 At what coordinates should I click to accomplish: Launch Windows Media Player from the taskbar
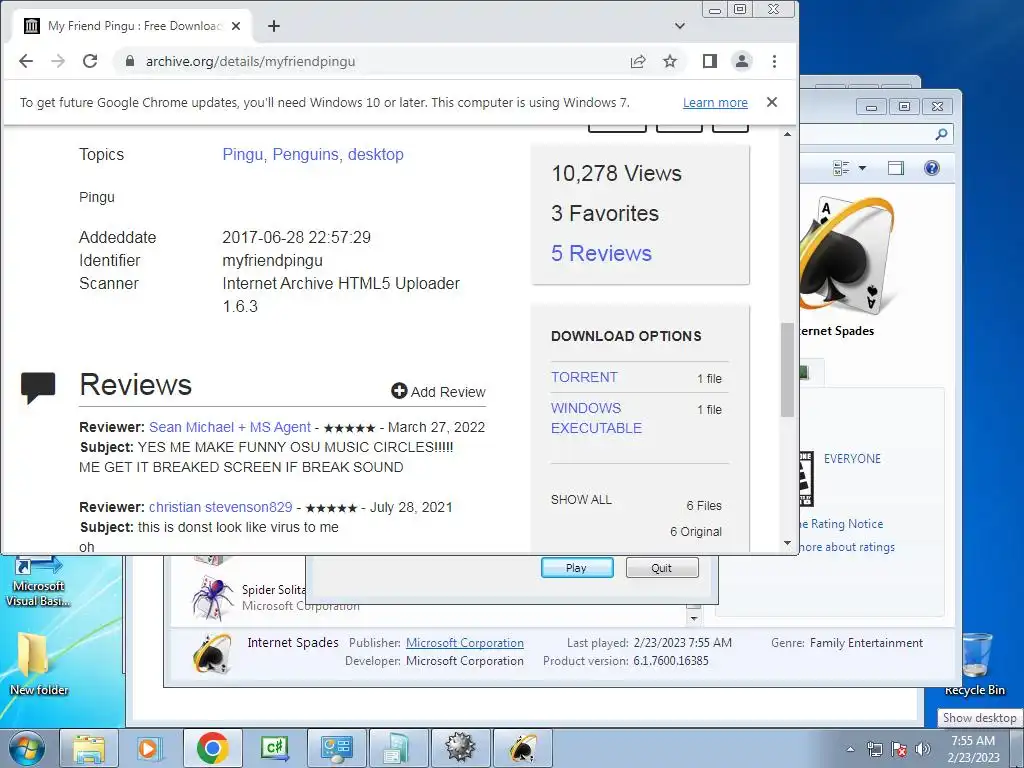(150, 748)
